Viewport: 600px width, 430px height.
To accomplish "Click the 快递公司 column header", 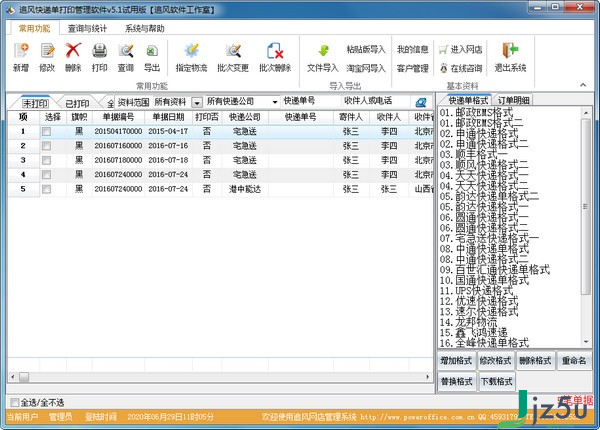I will click(245, 117).
